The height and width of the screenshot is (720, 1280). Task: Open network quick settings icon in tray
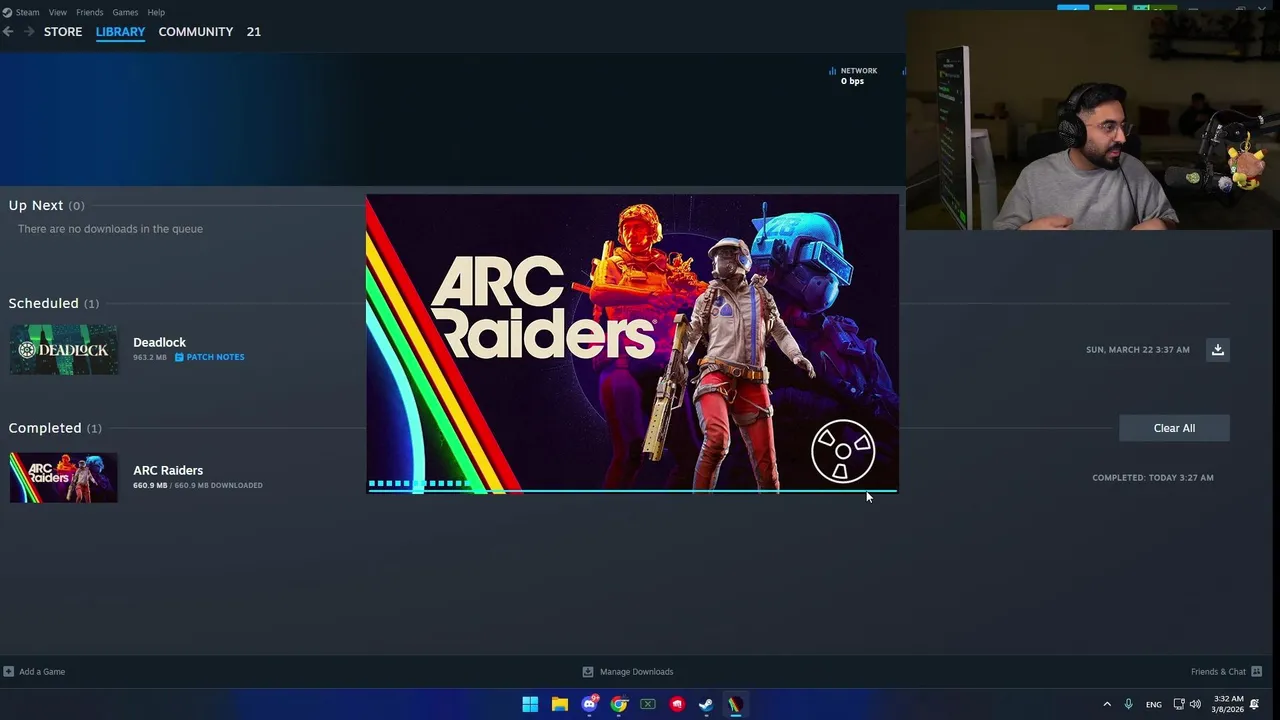[x=1179, y=704]
